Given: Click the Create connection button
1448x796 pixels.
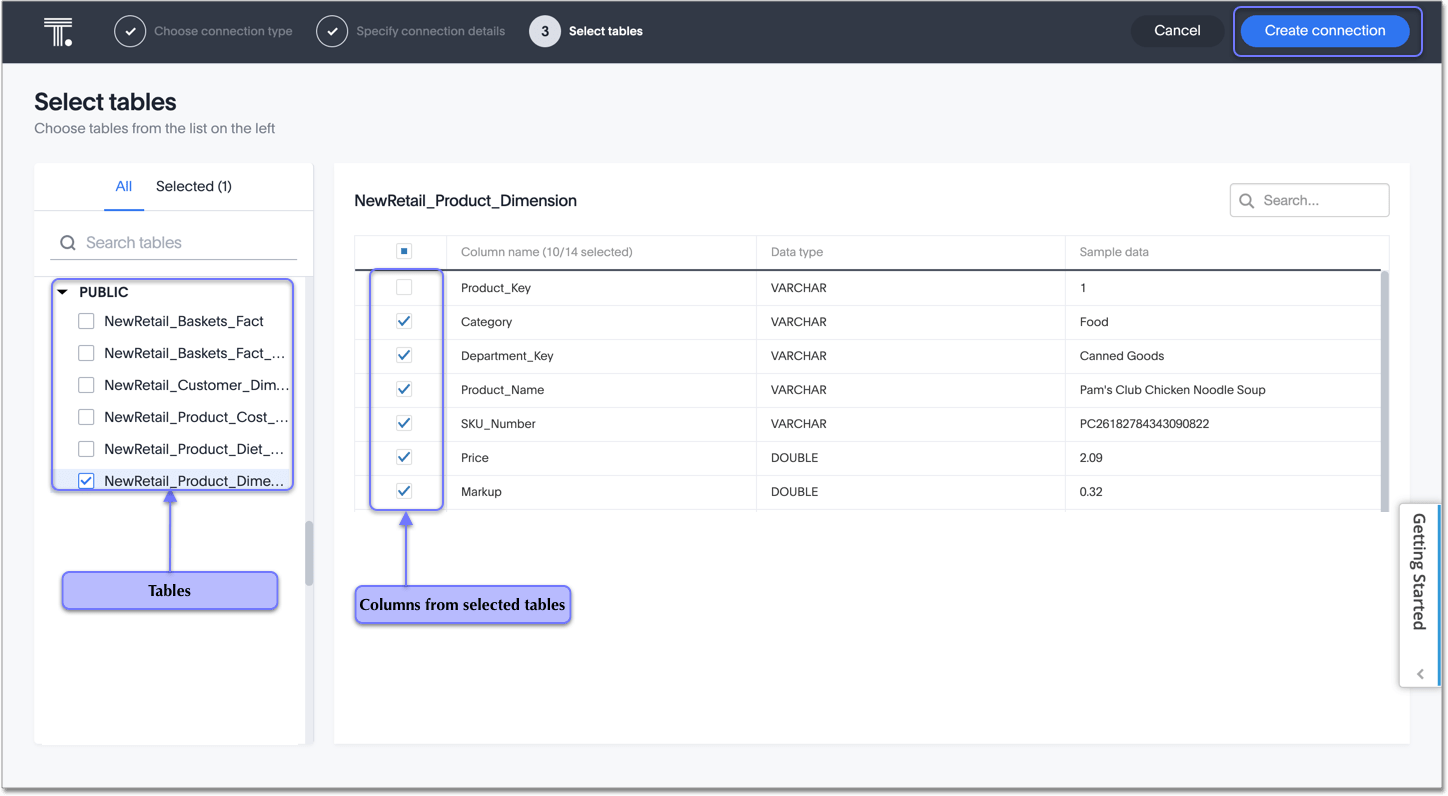Looking at the screenshot, I should (1326, 30).
